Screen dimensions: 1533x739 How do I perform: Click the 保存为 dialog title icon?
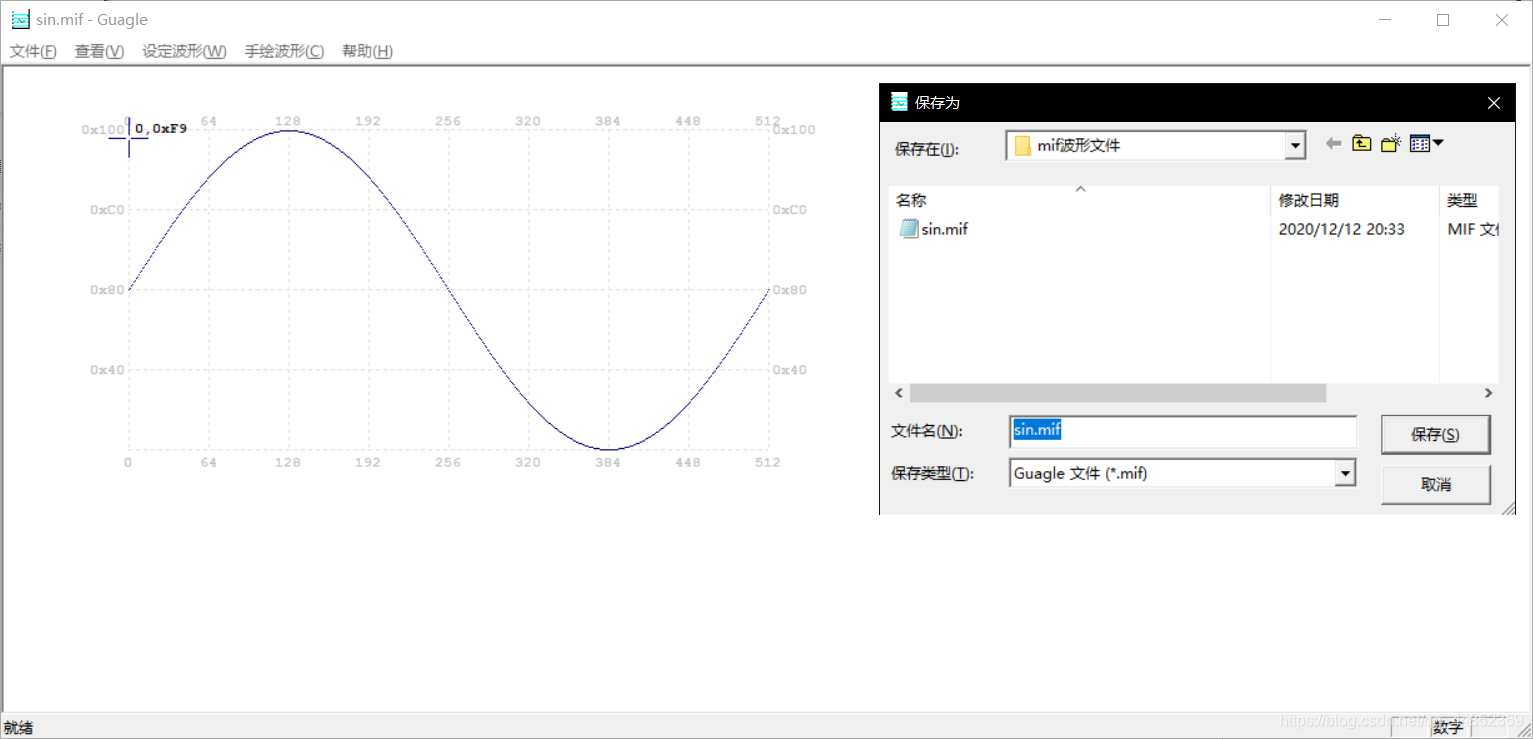pos(899,102)
